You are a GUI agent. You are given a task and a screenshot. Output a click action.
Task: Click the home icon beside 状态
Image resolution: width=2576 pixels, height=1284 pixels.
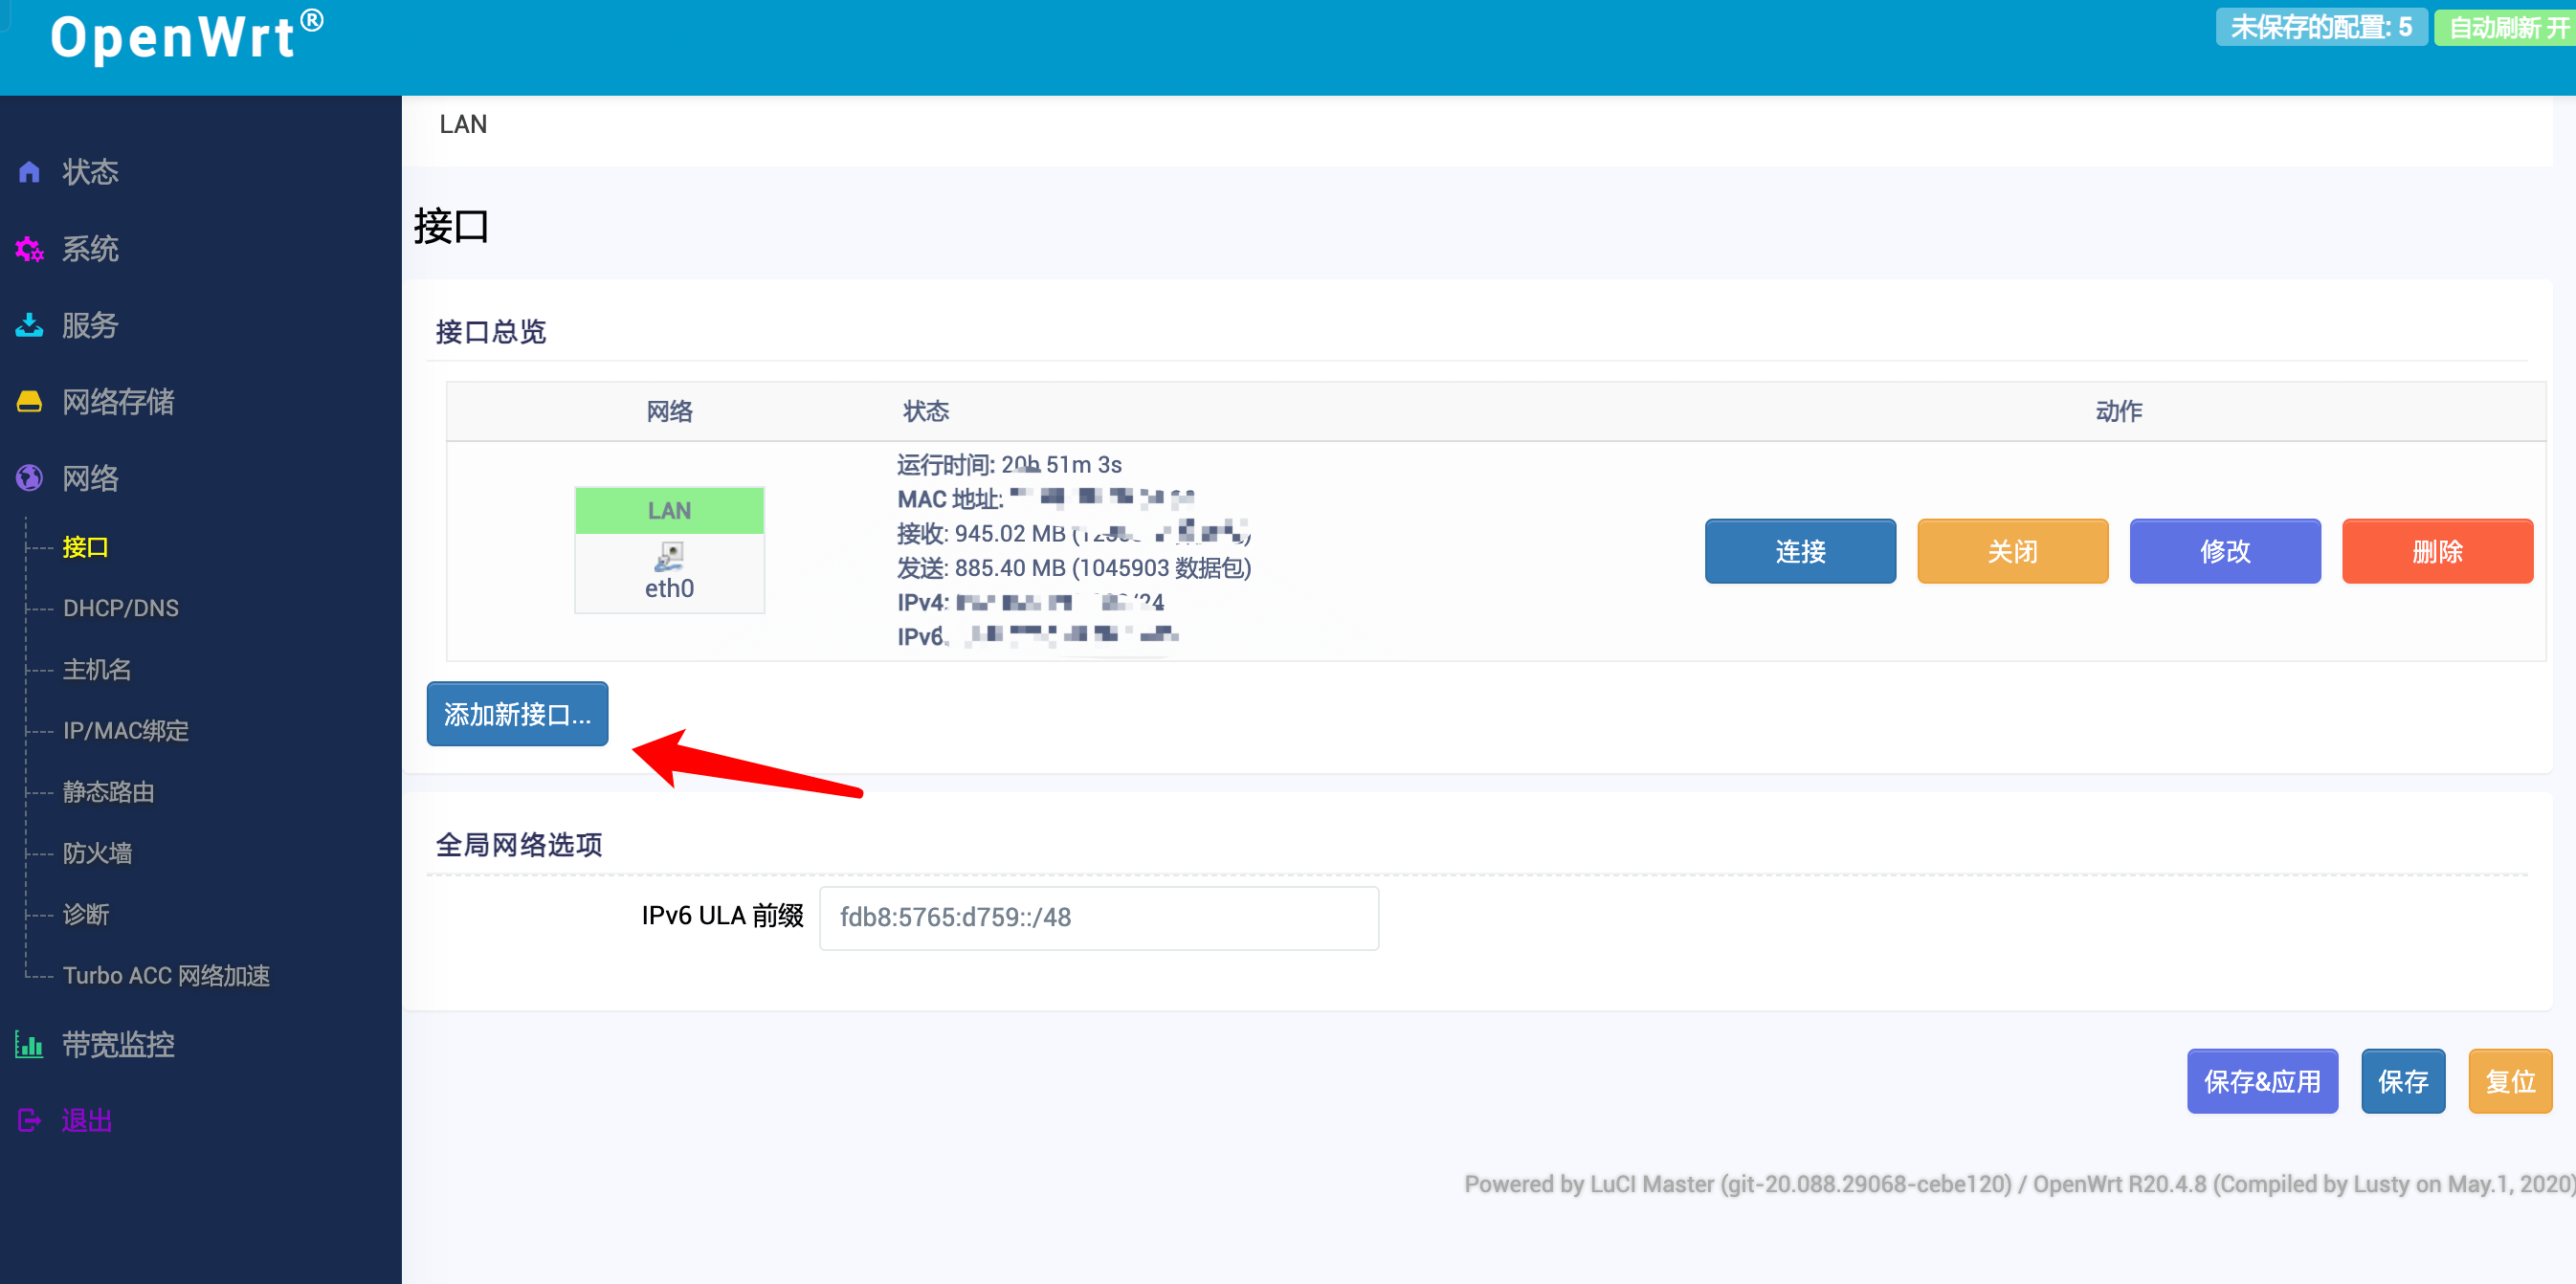29,172
